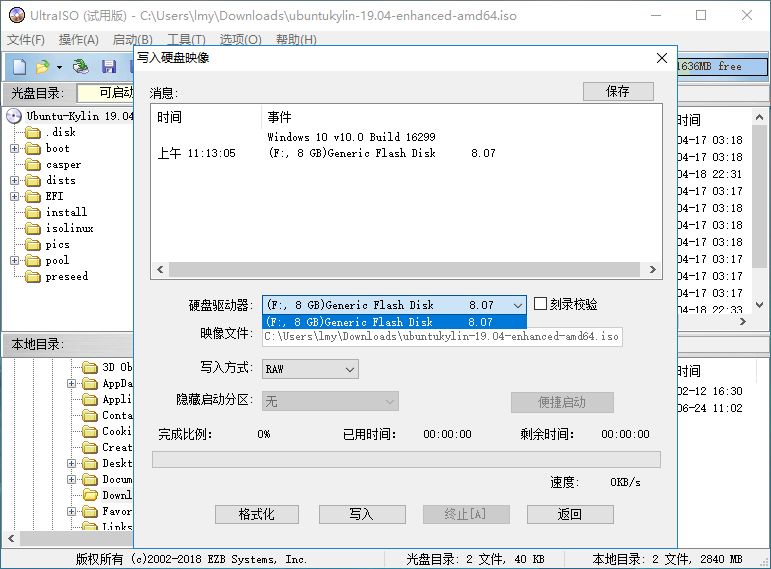
Task: Open the 帮助(H) menu
Action: pyautogui.click(x=296, y=39)
